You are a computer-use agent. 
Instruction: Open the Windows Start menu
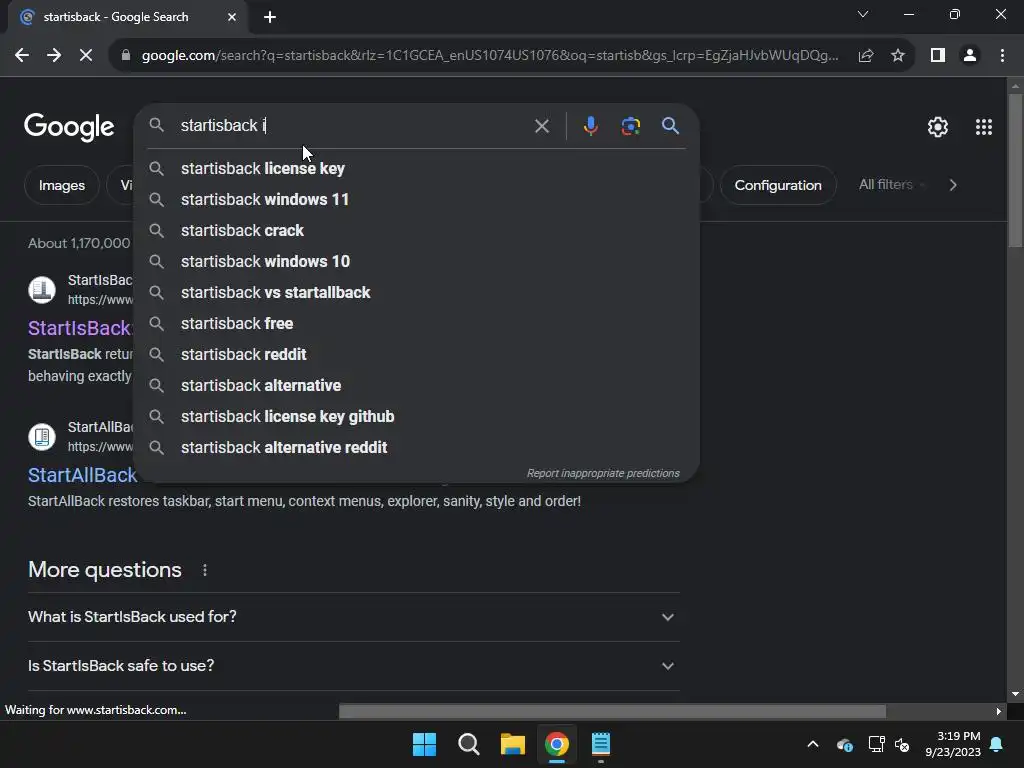[x=424, y=744]
